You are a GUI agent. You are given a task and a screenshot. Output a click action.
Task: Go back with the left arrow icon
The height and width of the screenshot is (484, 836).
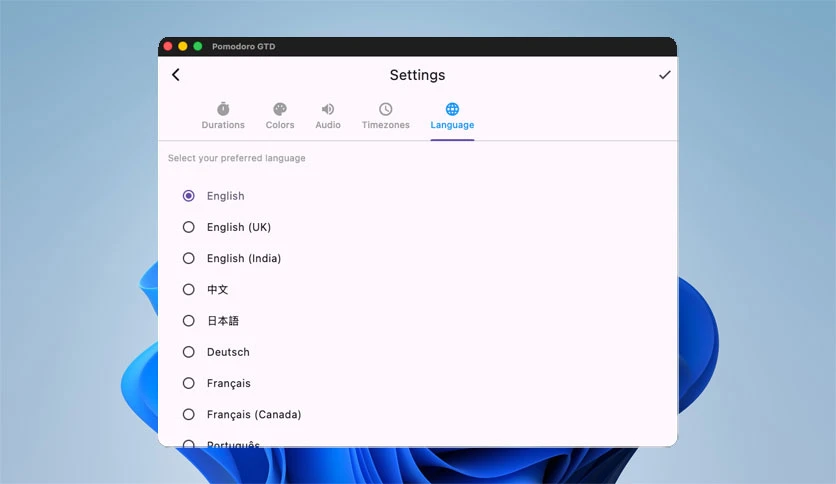[176, 75]
